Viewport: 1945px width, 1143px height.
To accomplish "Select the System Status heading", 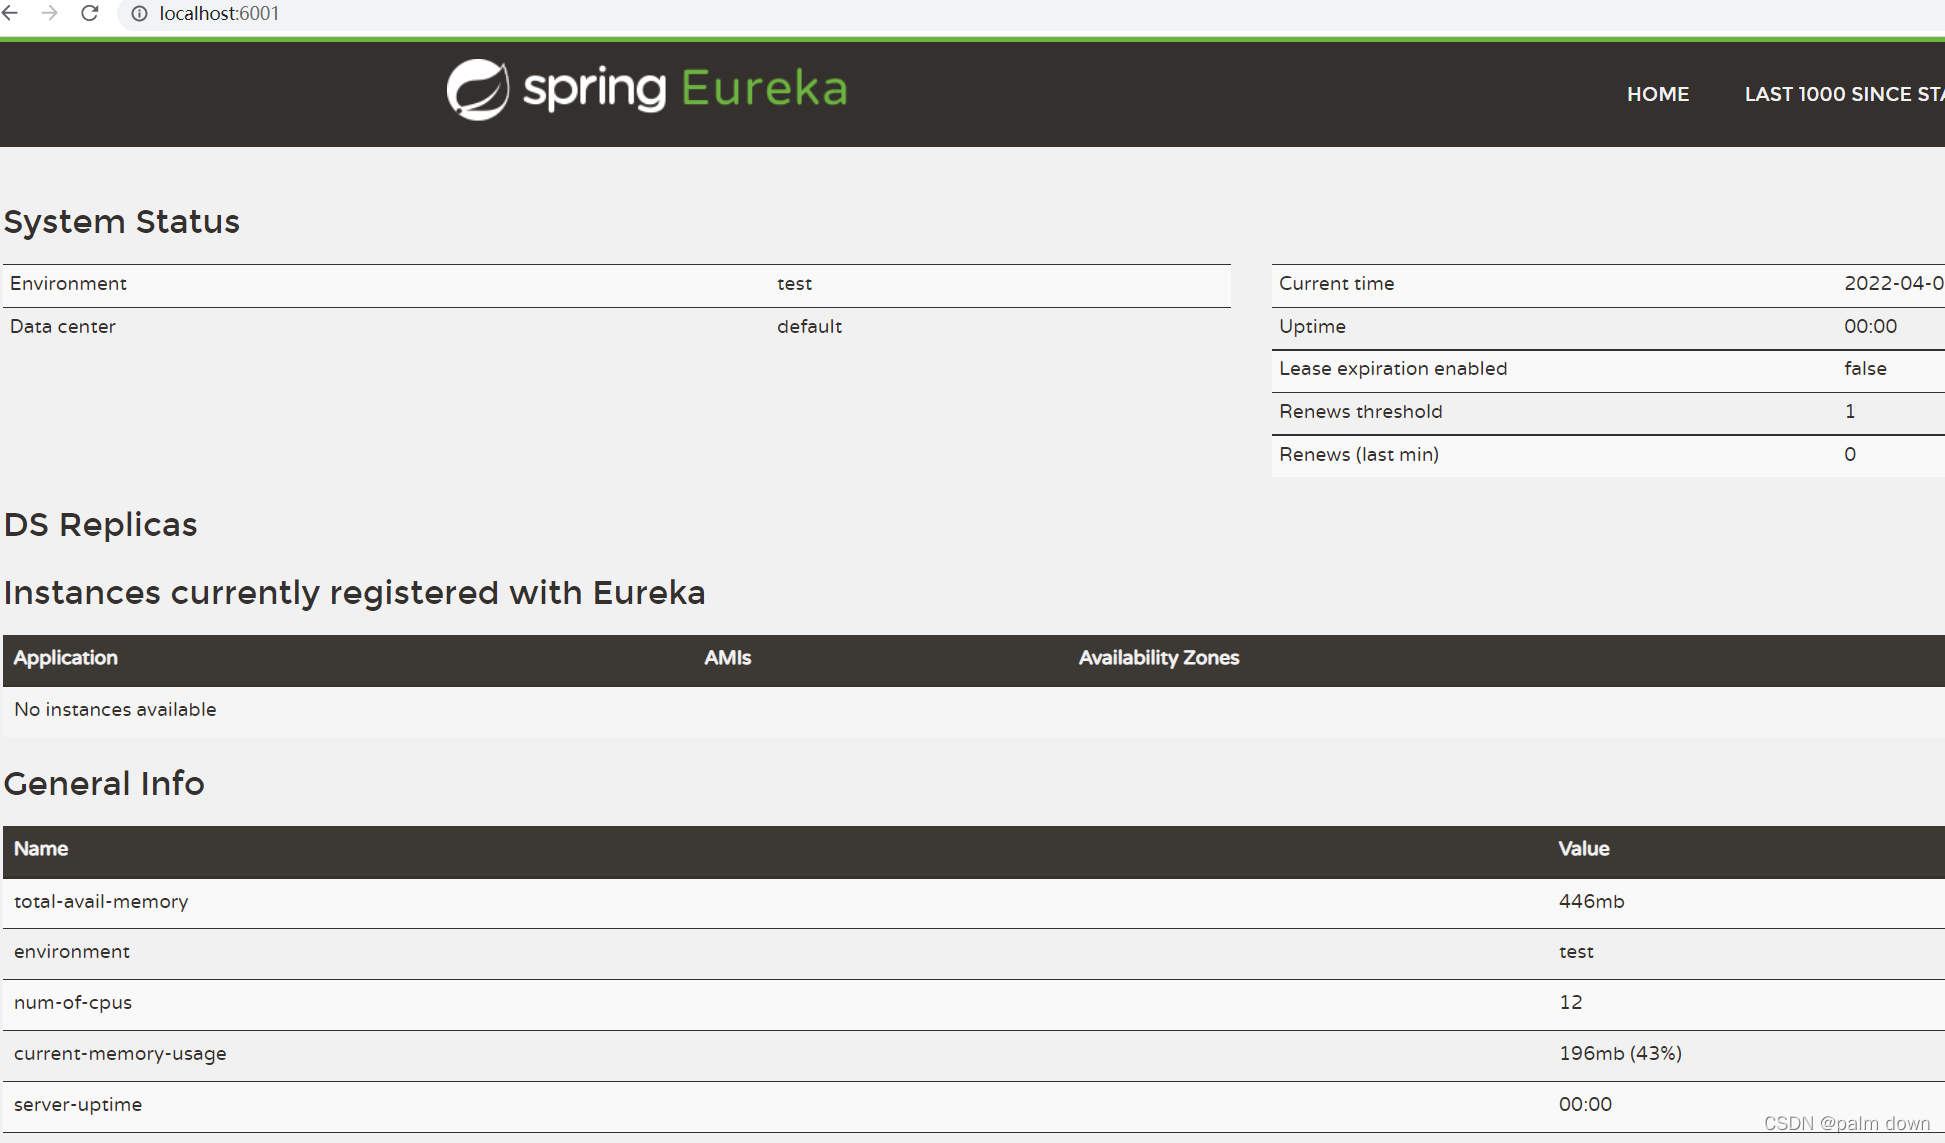I will point(122,221).
